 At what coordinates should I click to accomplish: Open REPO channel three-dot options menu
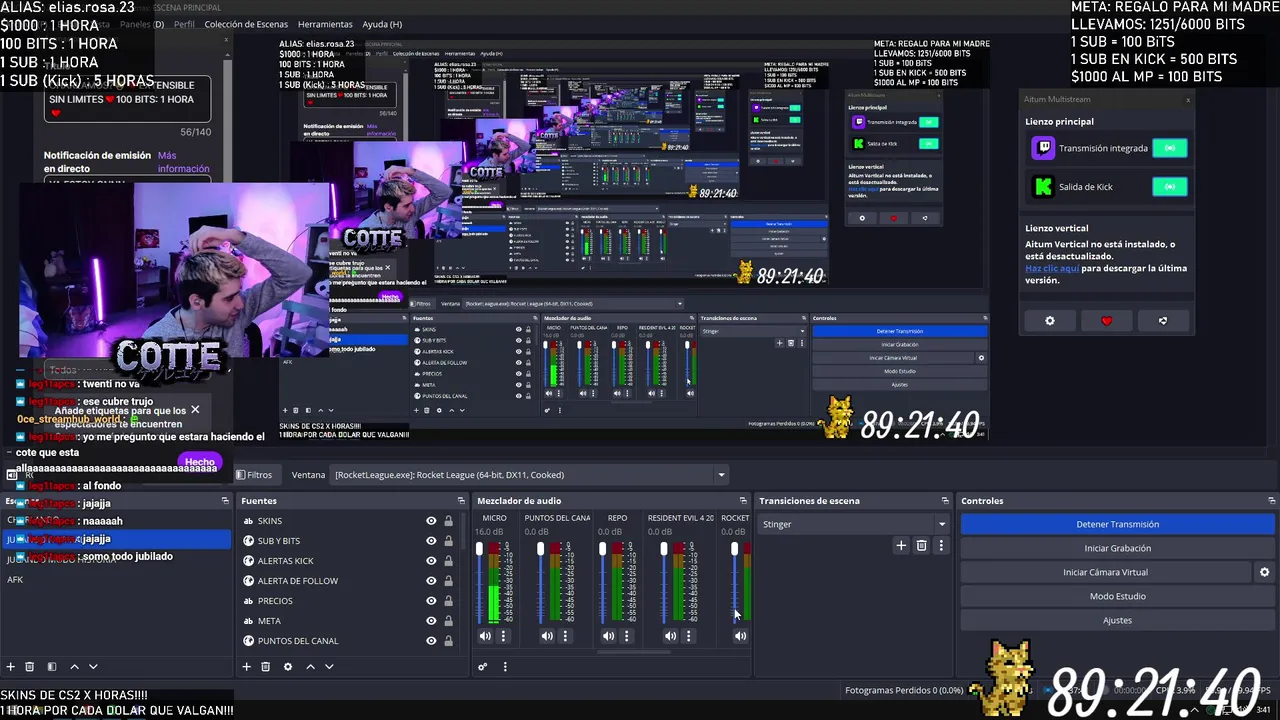coord(627,636)
